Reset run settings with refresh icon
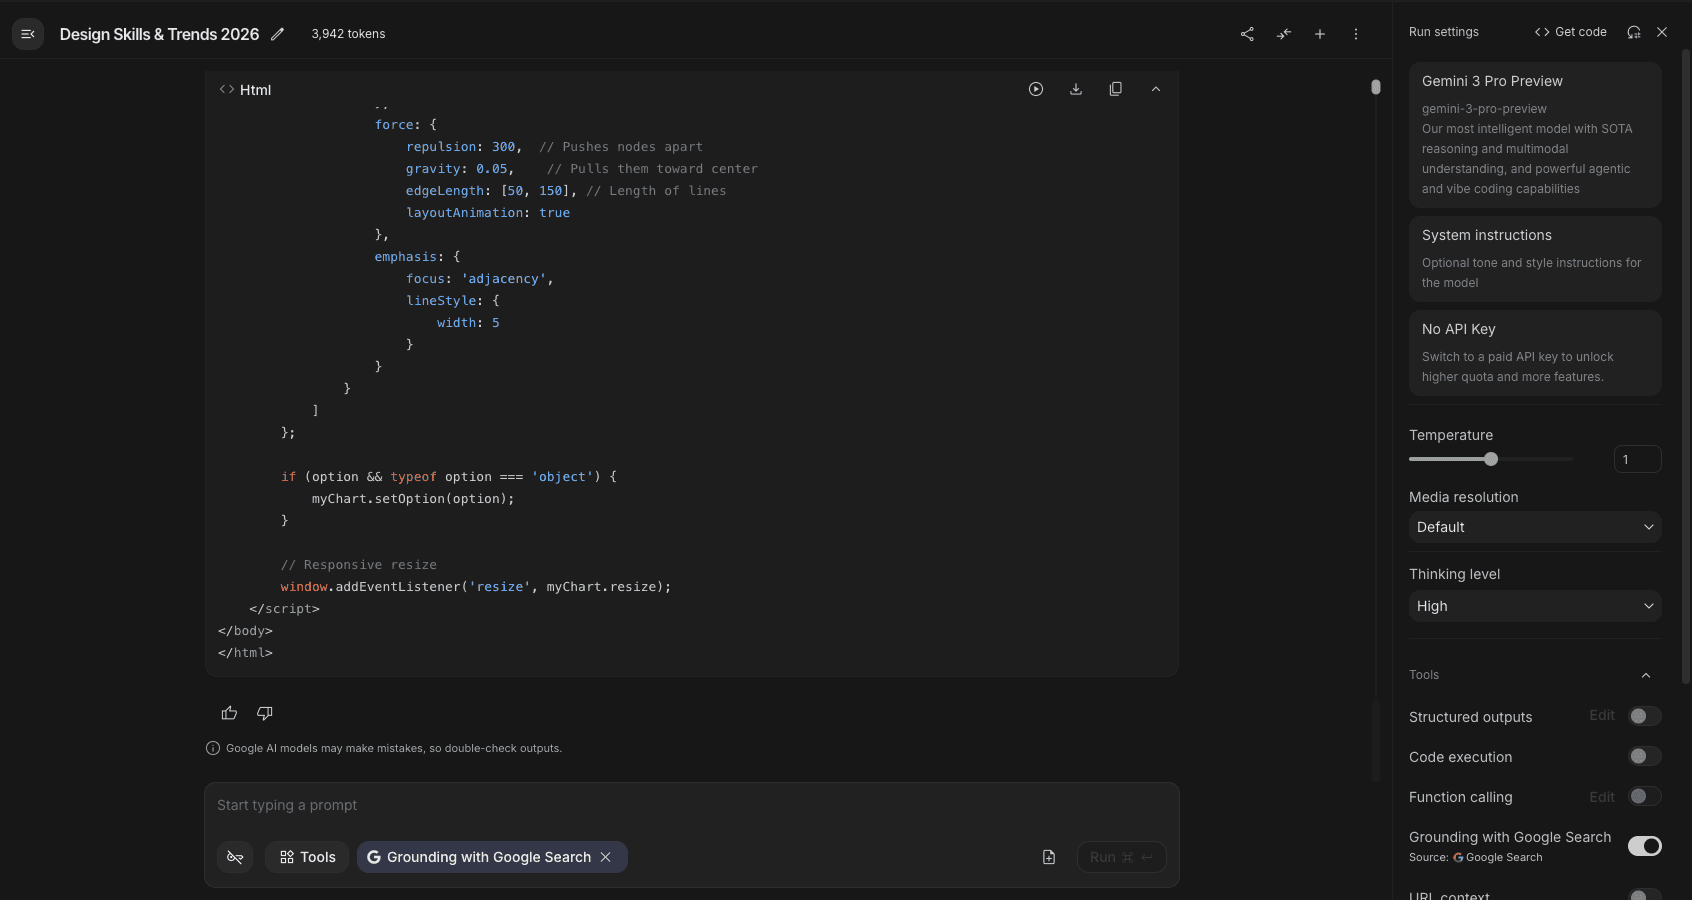1692x900 pixels. 1634,32
